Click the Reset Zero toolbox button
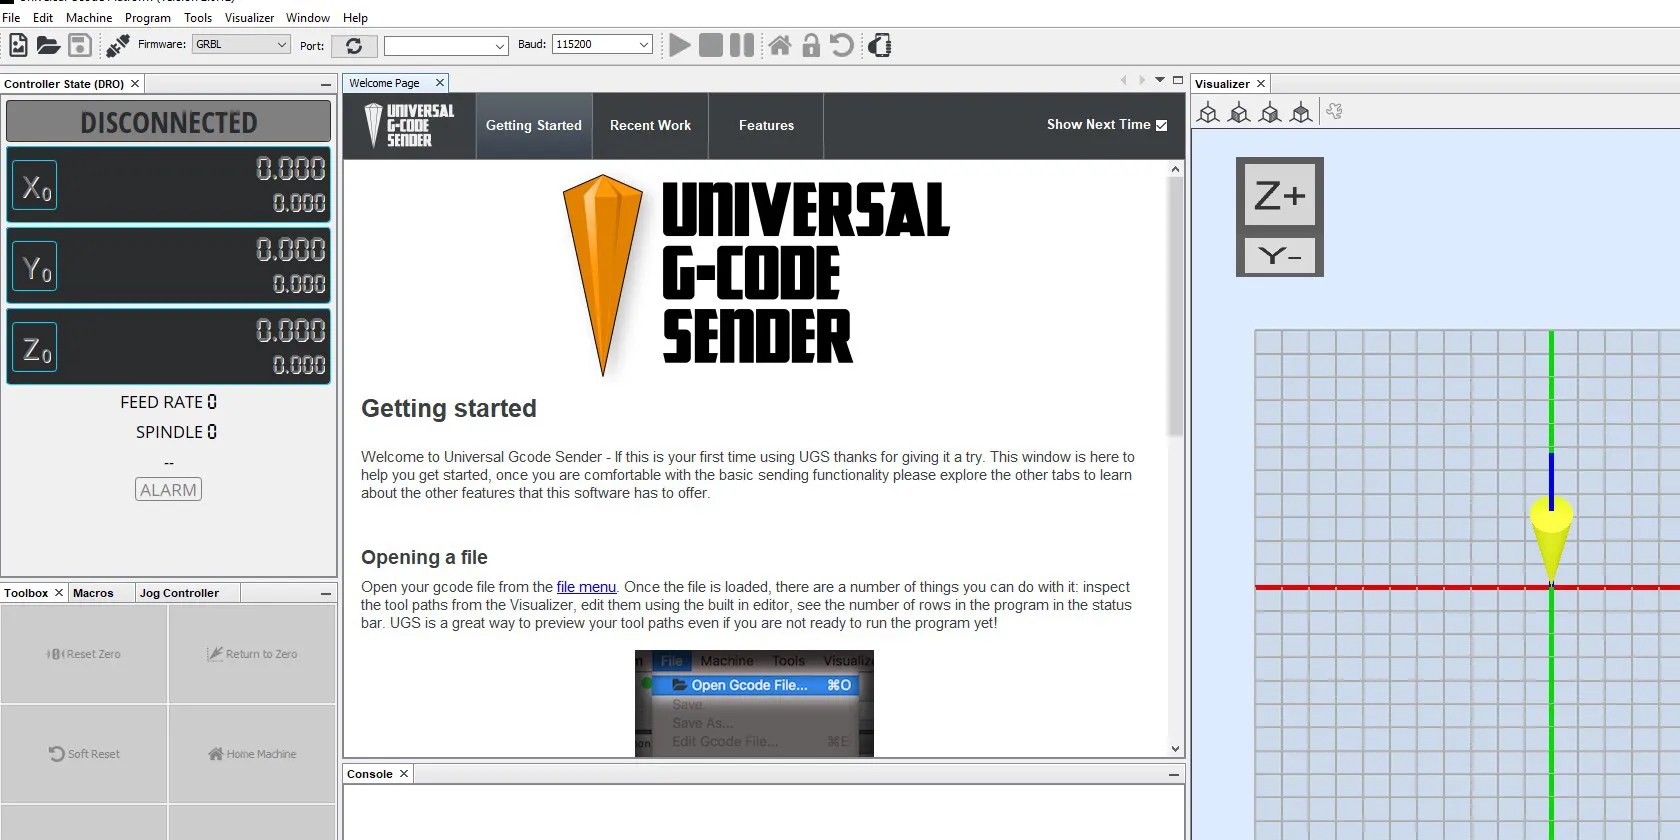1680x840 pixels. tap(84, 654)
